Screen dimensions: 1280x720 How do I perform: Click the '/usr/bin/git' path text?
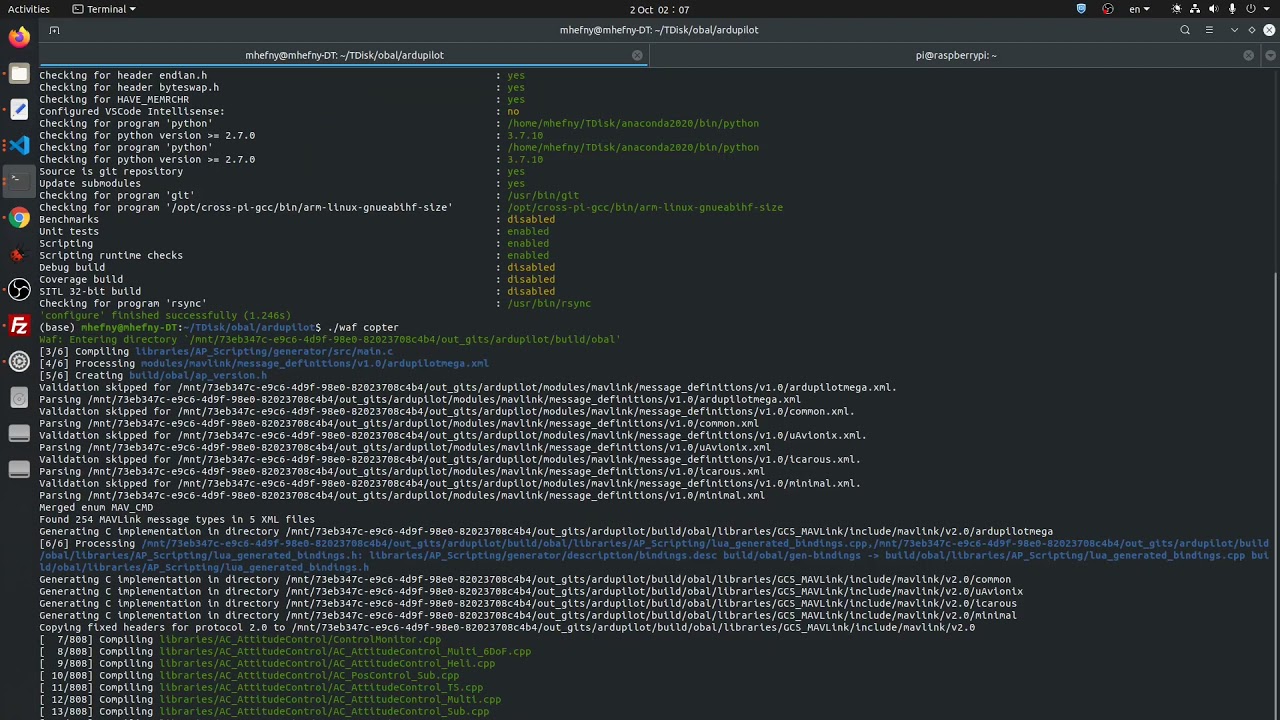[543, 195]
